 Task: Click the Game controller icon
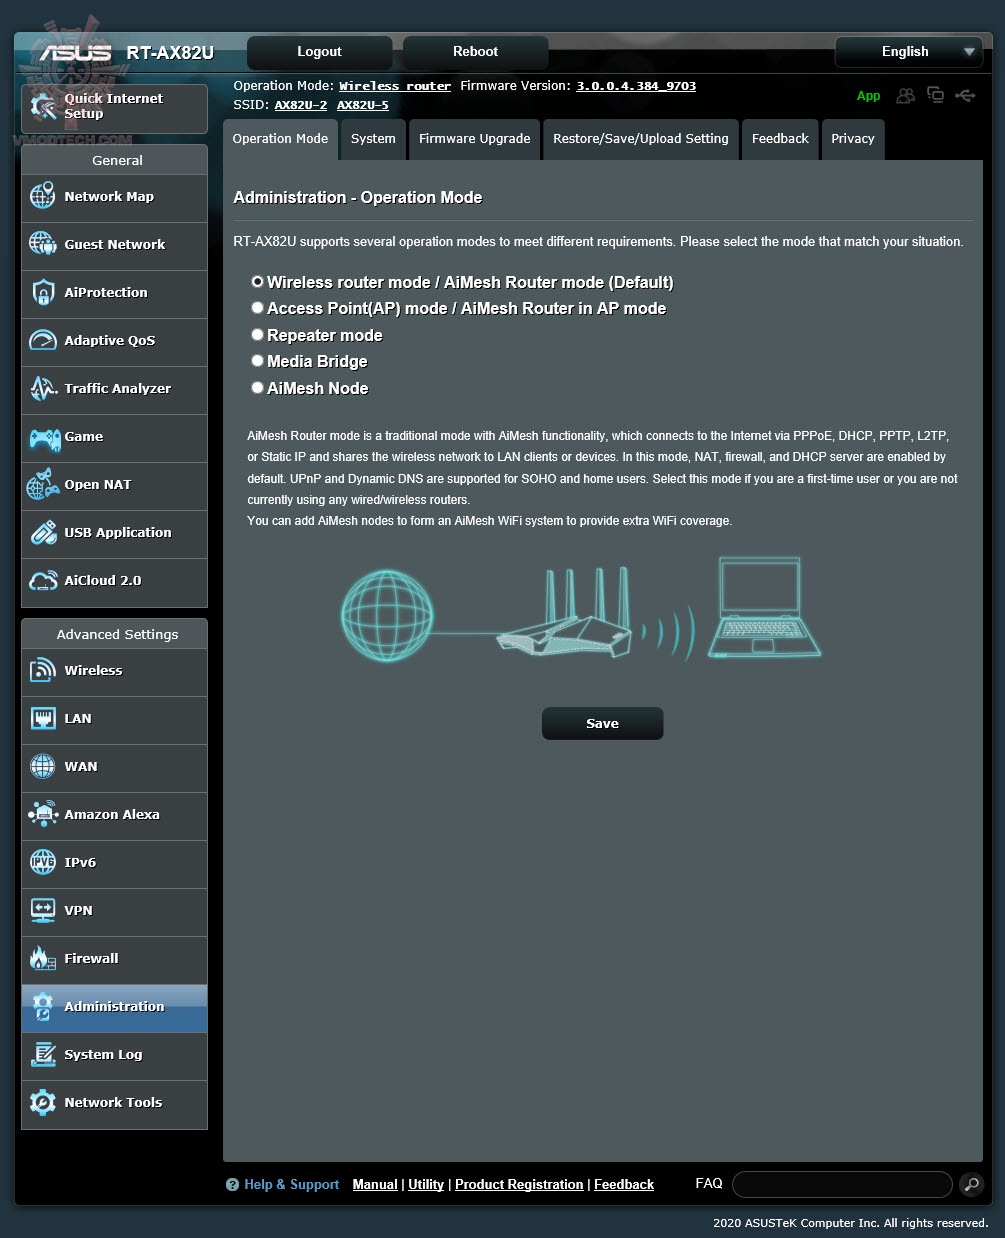pos(44,437)
